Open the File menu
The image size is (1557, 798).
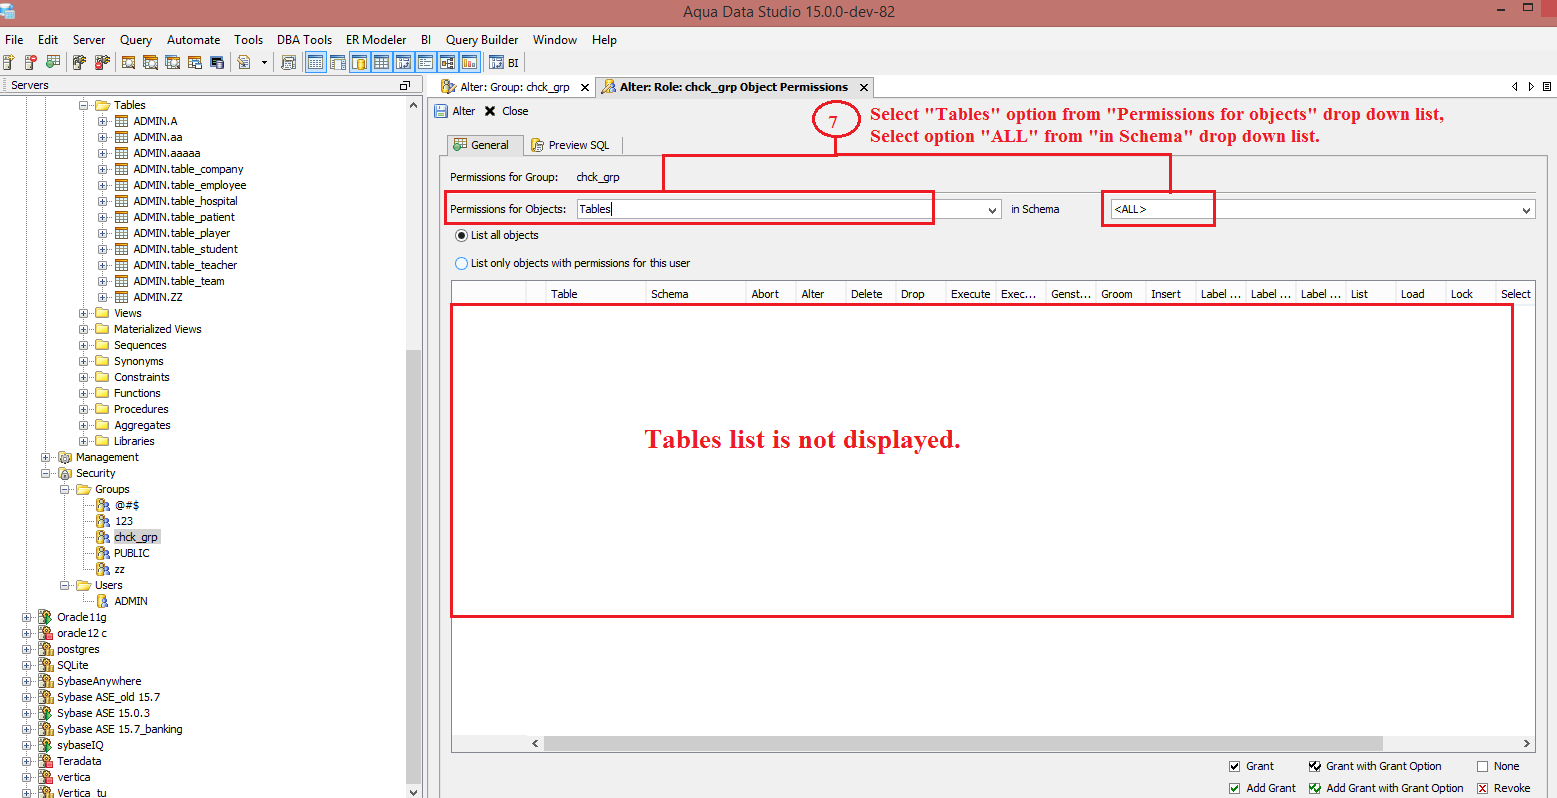pos(14,40)
